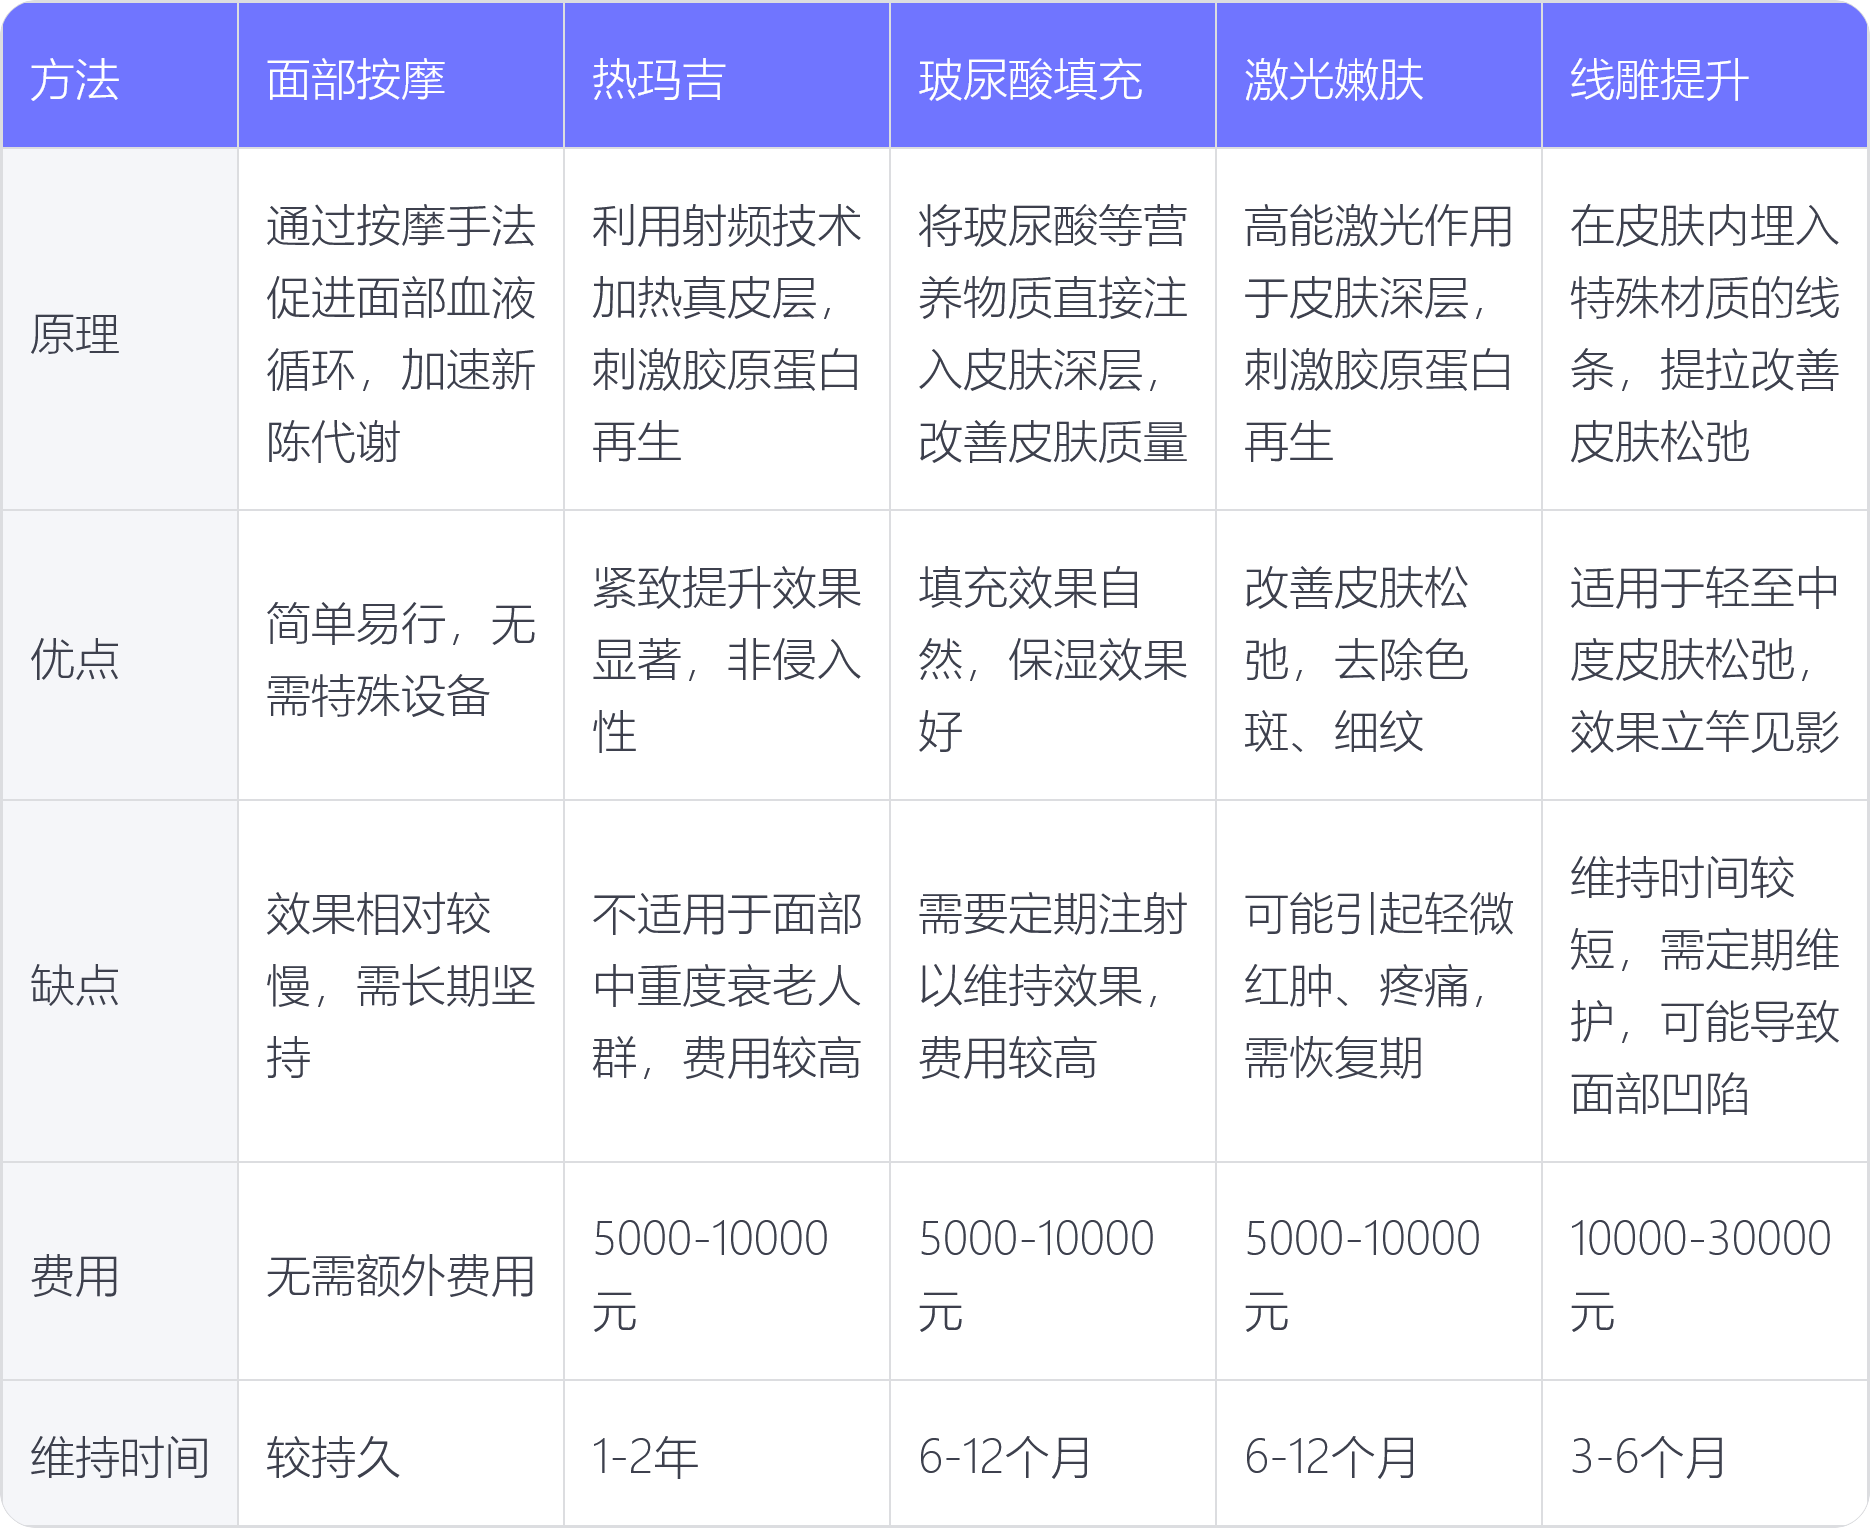Click the 3-6个月 cell

click(1705, 1454)
